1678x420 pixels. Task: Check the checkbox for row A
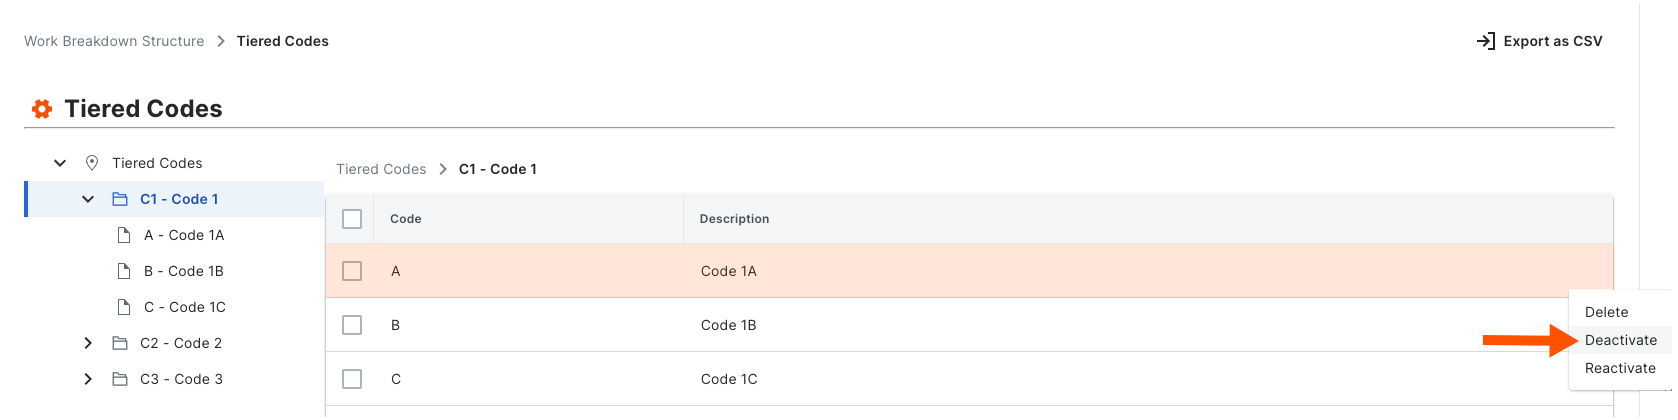352,271
